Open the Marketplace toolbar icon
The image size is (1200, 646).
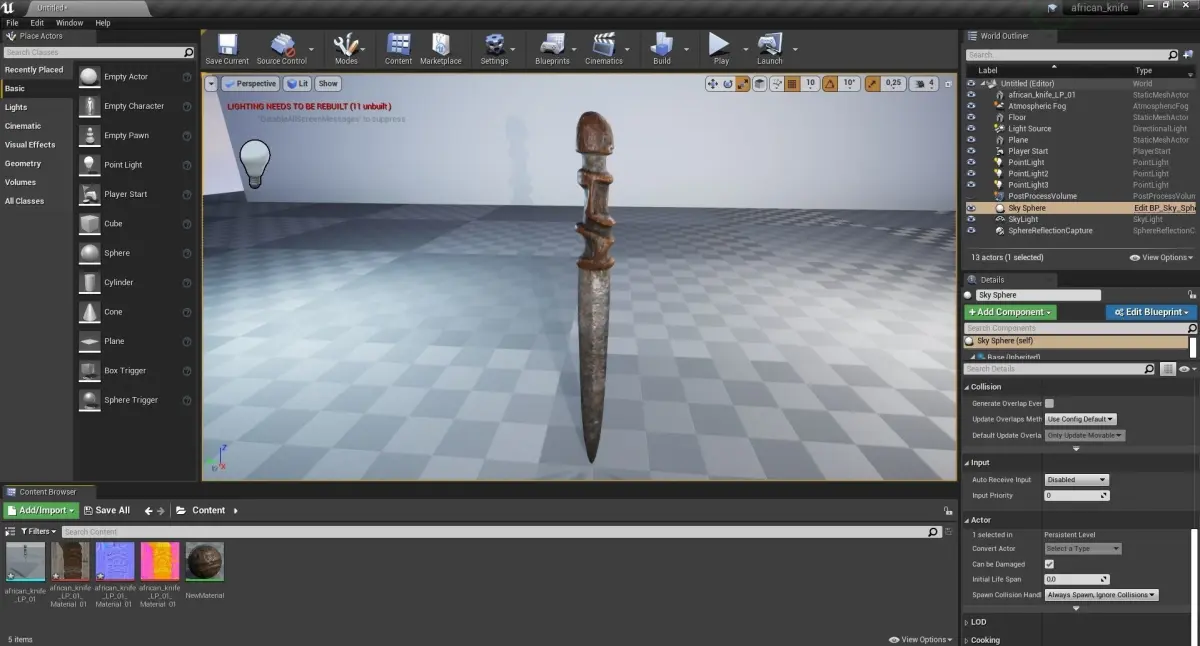tap(441, 44)
